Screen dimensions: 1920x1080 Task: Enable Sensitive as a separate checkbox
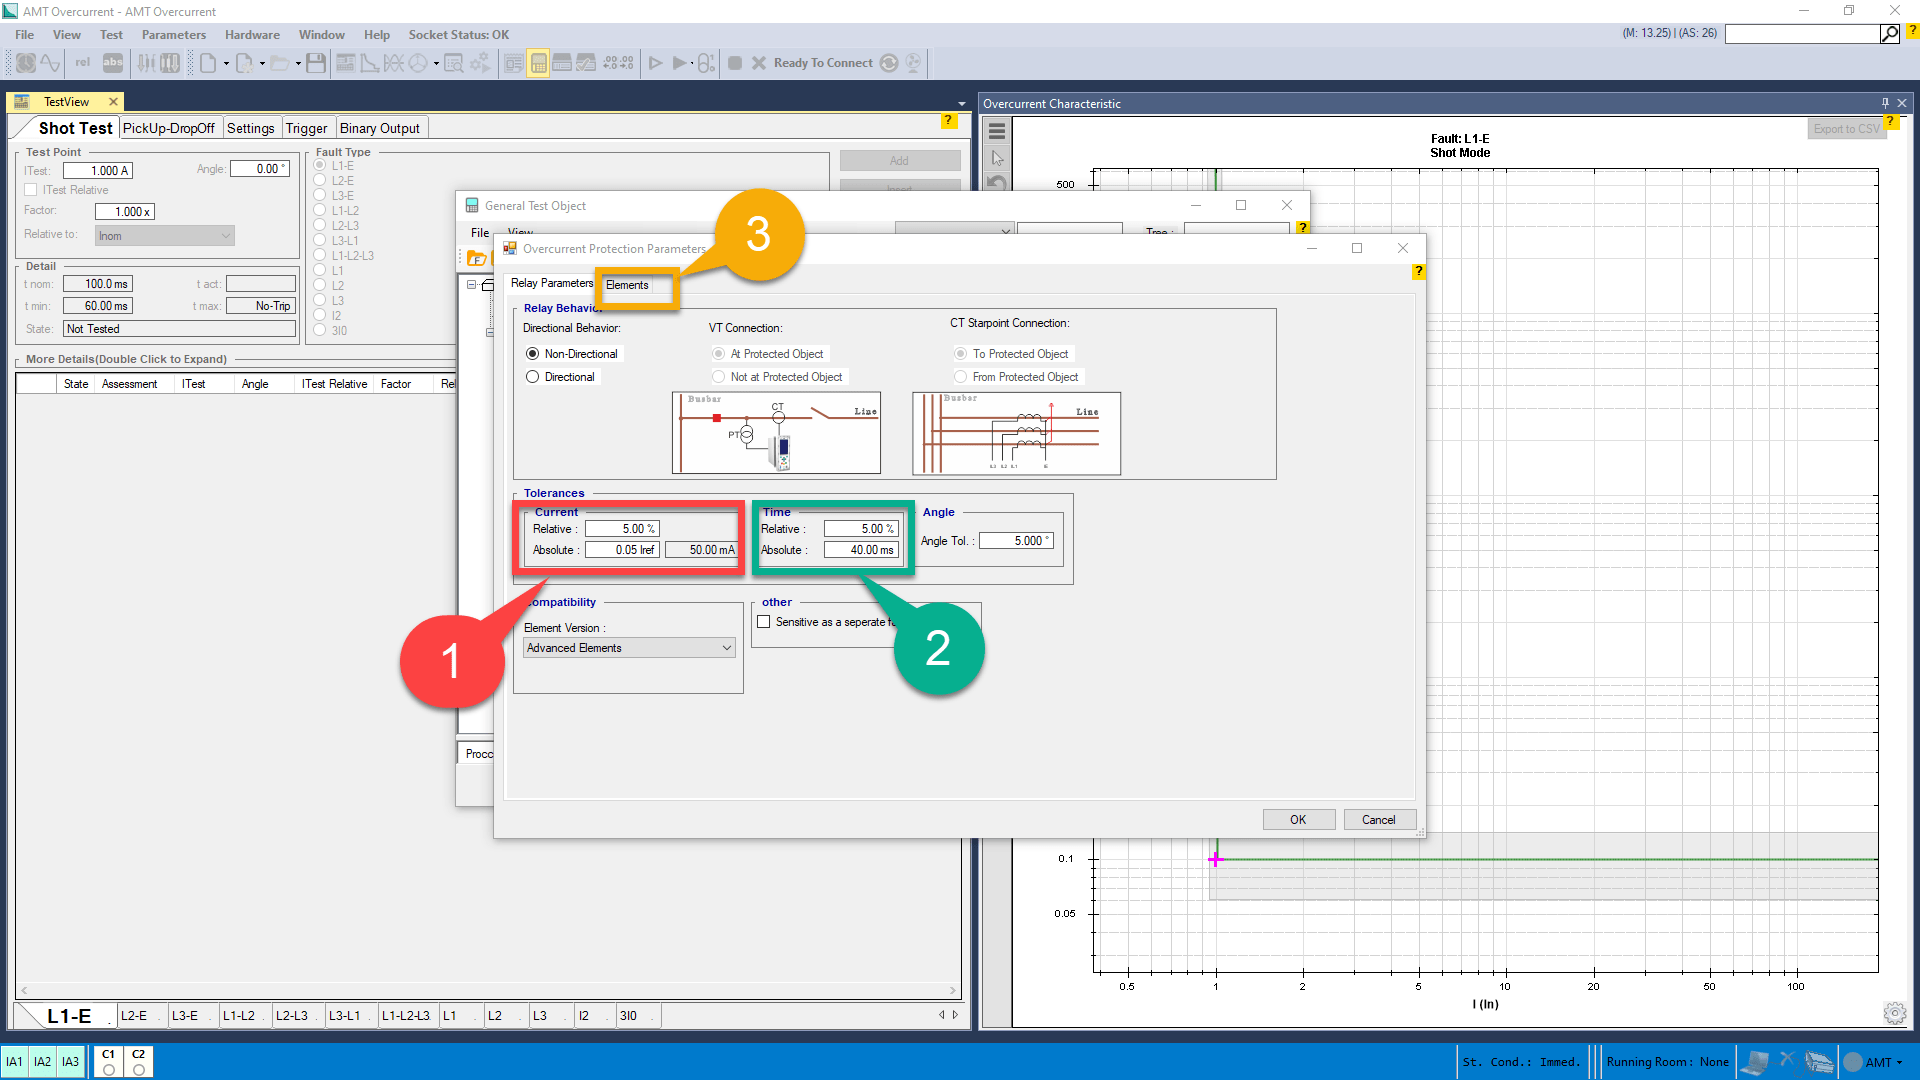(764, 622)
